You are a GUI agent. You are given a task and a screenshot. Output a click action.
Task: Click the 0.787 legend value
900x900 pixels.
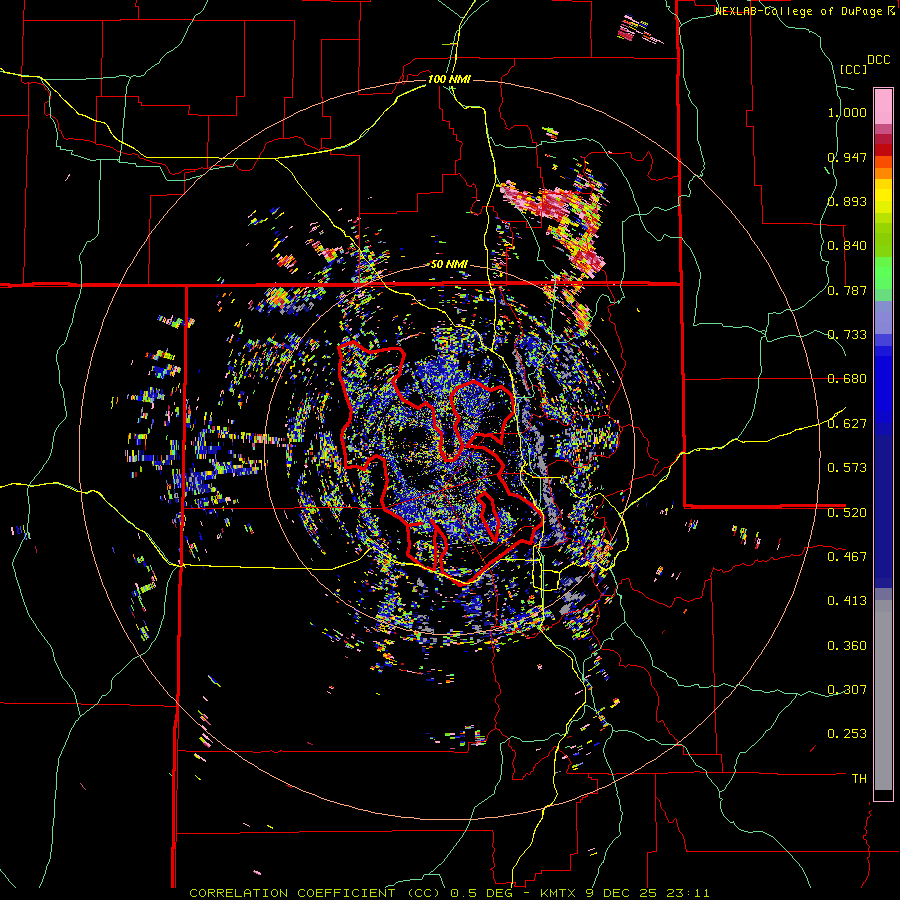847,290
